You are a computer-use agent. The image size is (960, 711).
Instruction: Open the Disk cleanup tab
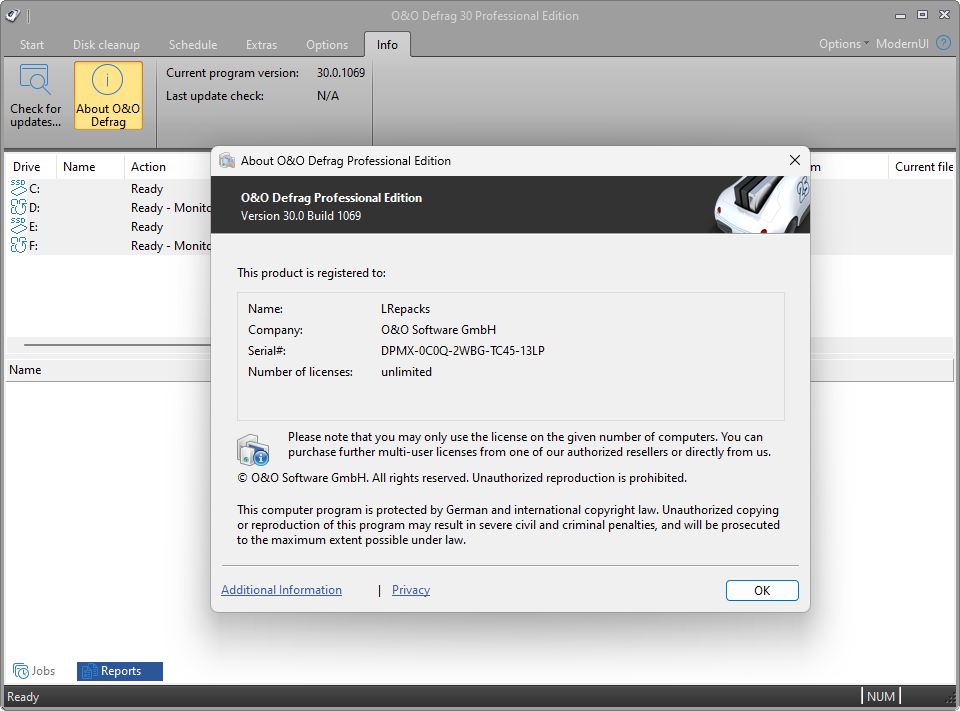[107, 45]
